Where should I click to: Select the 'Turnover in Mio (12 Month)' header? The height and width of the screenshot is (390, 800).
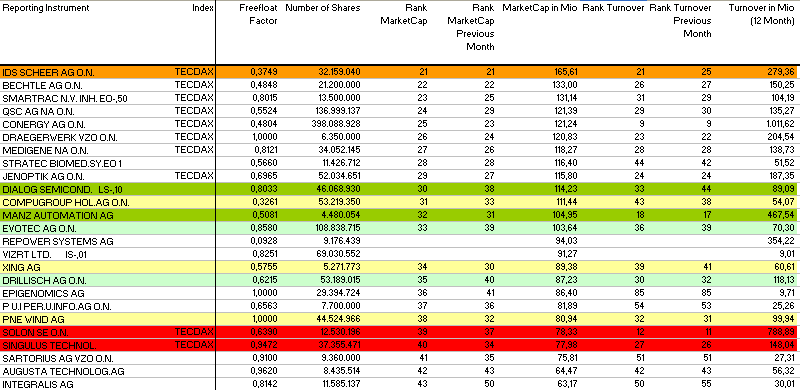pos(761,14)
